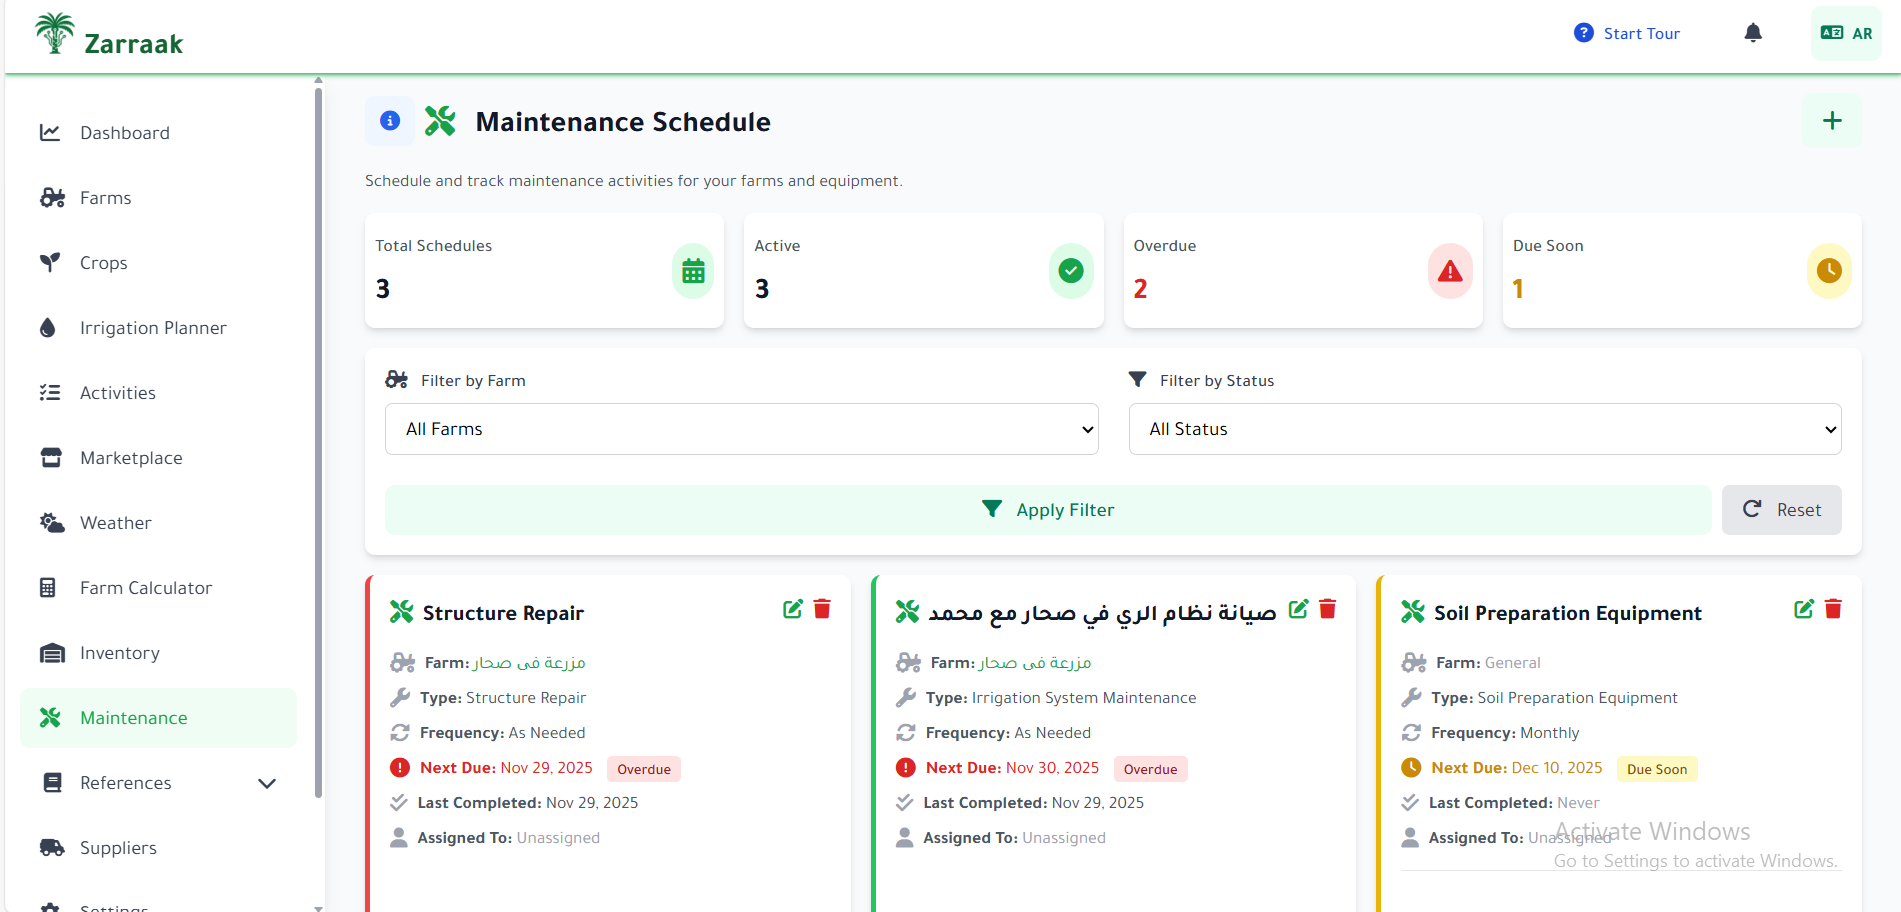Delete the Structure Repair schedule
This screenshot has height=912, width=1901.
click(x=822, y=608)
